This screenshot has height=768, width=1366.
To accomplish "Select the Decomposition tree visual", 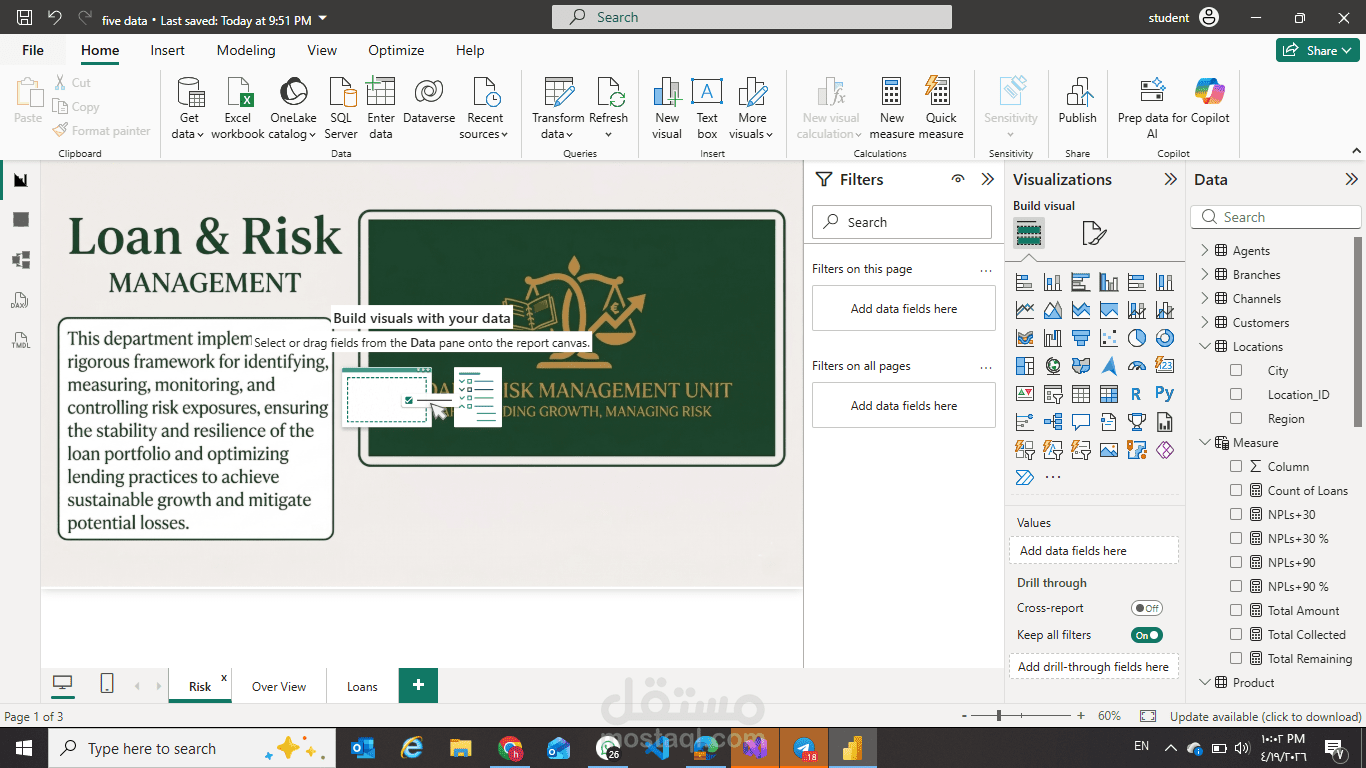I will pos(1052,422).
